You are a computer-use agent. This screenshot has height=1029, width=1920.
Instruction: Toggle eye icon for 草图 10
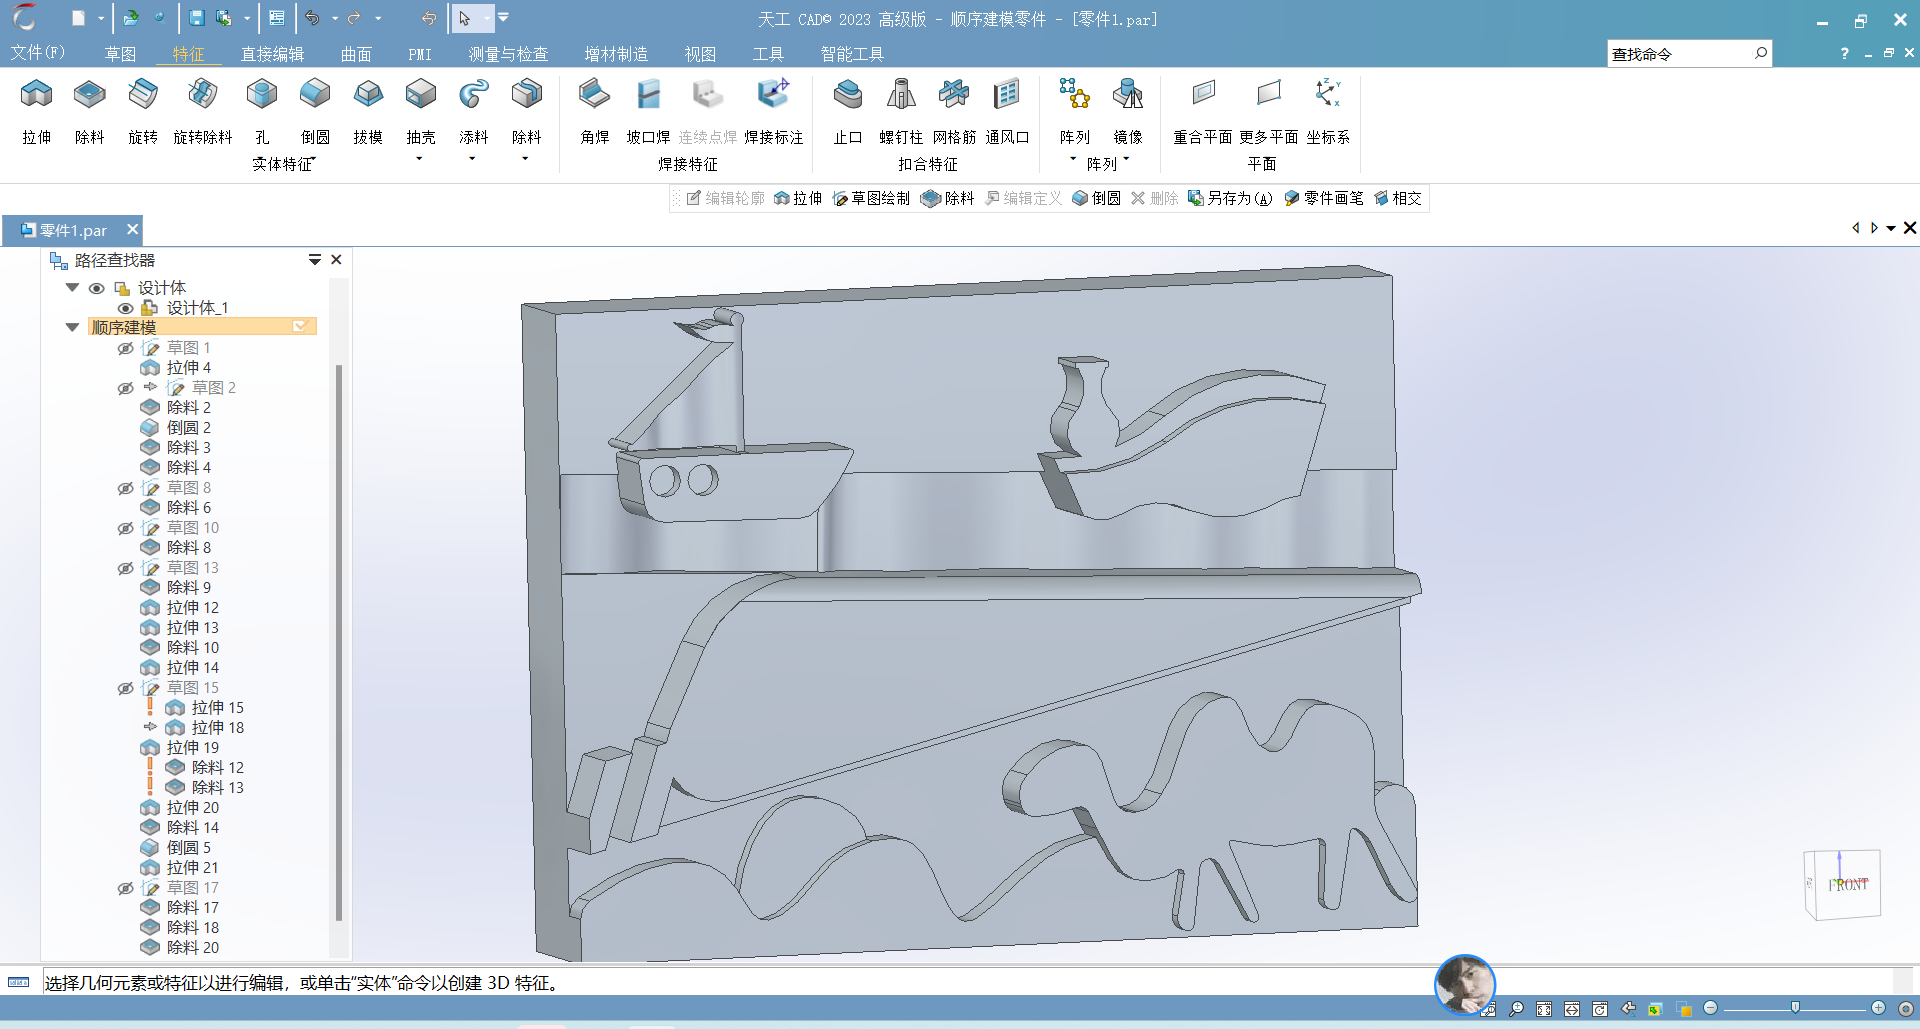[x=125, y=528]
